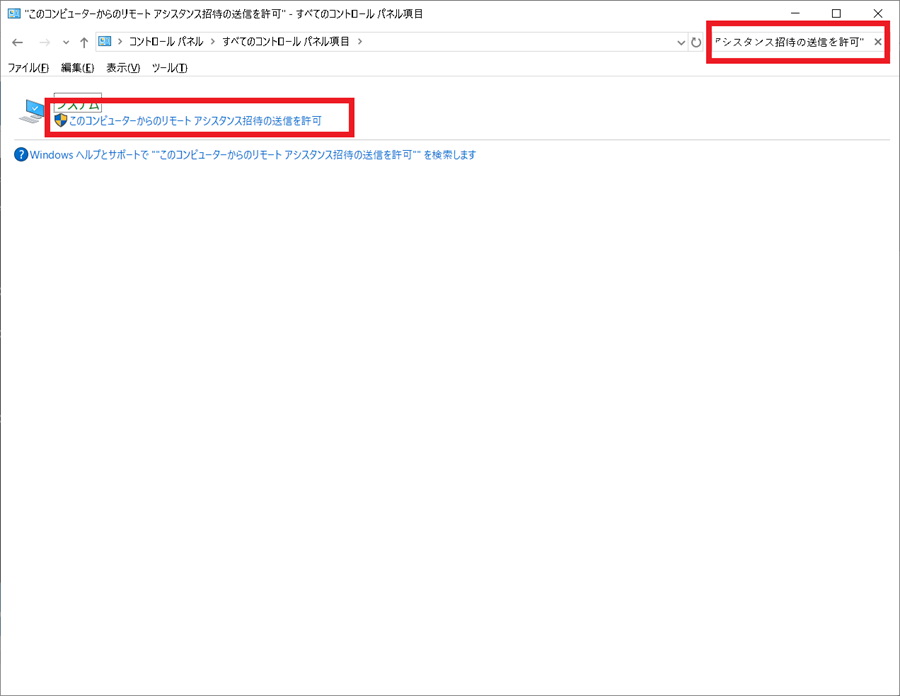The image size is (900, 696).
Task: Click the window title bar Control Panel icon
Action: (x=14, y=13)
